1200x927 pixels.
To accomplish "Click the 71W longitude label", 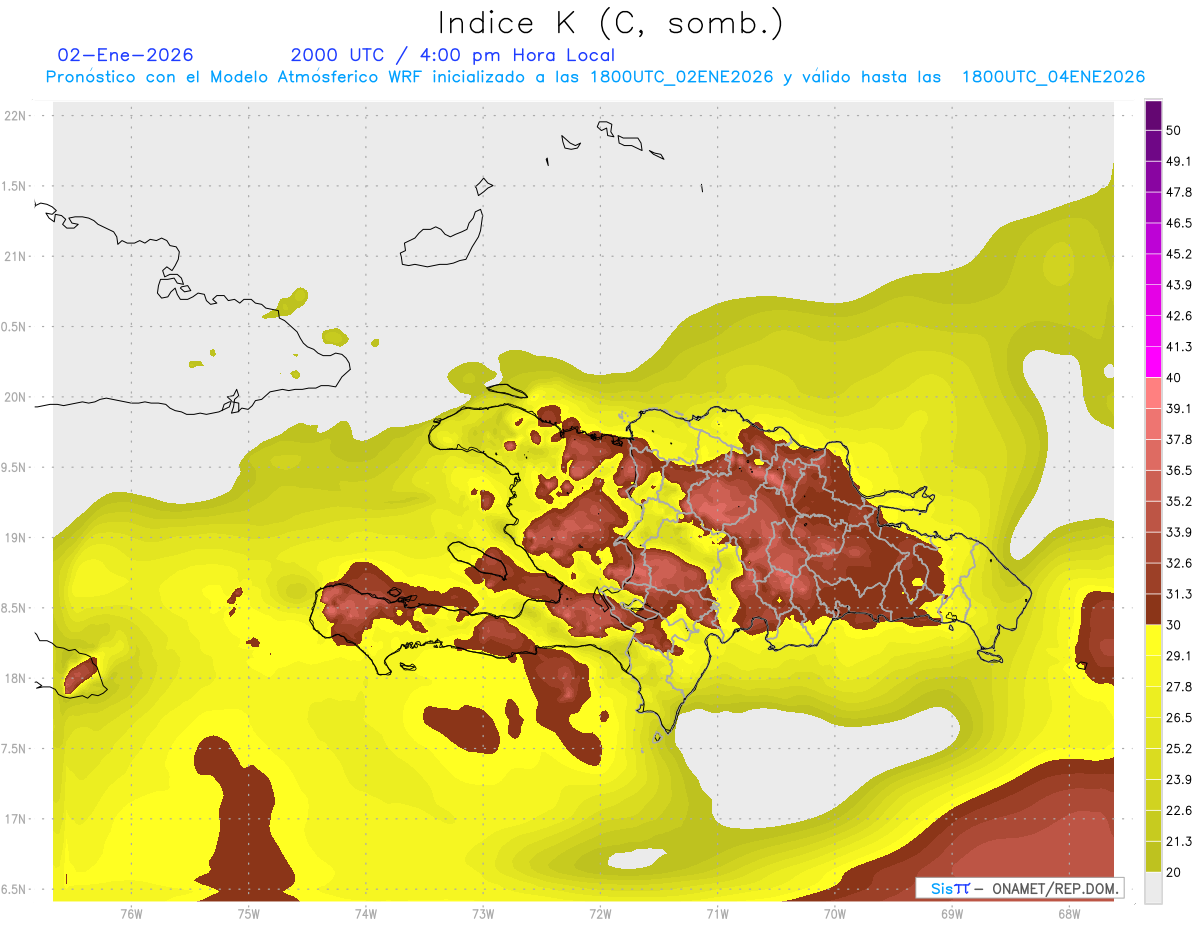I will point(717,913).
